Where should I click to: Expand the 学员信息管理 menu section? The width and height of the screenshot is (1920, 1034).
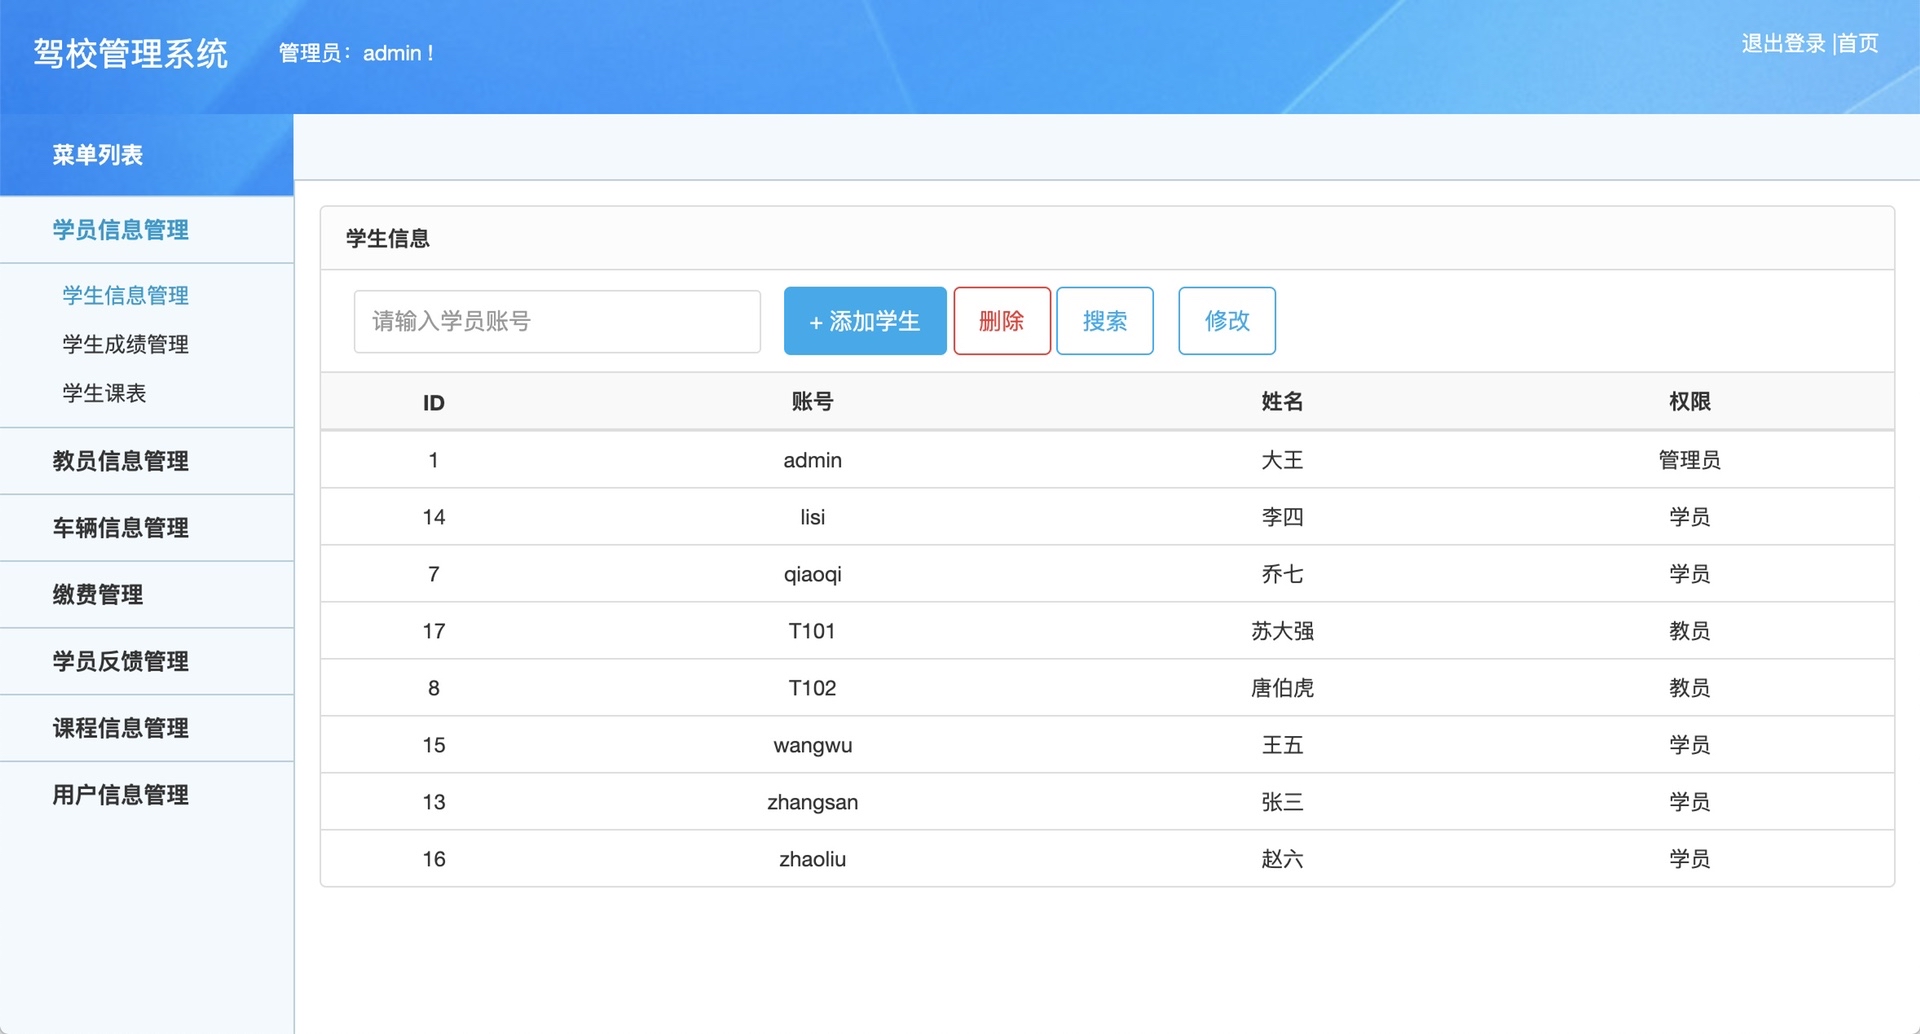coord(120,230)
